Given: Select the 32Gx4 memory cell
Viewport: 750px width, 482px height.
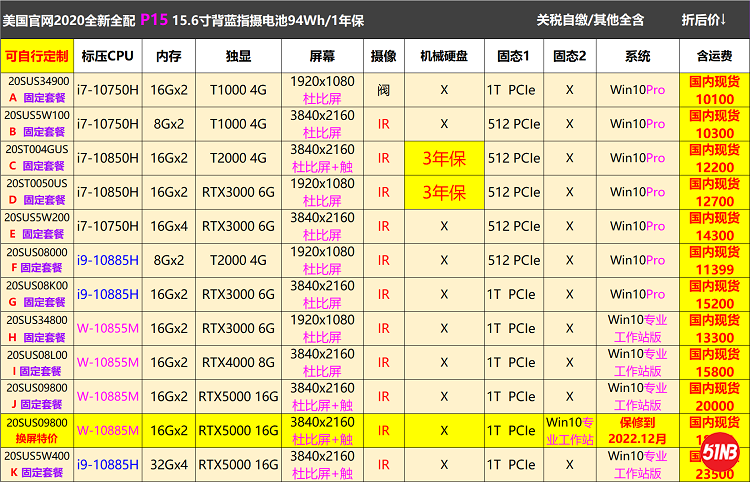Looking at the screenshot, I should [x=168, y=464].
